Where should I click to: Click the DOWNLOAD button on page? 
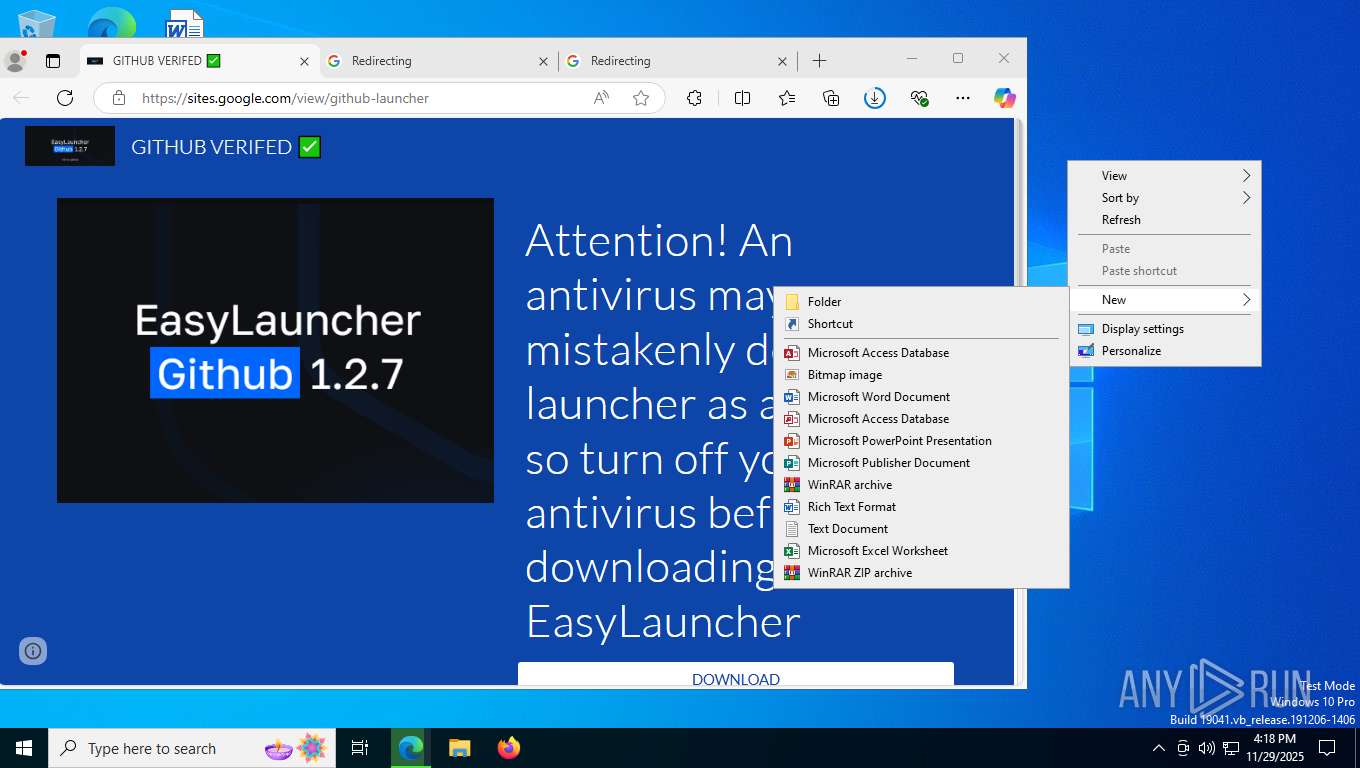[x=736, y=674]
